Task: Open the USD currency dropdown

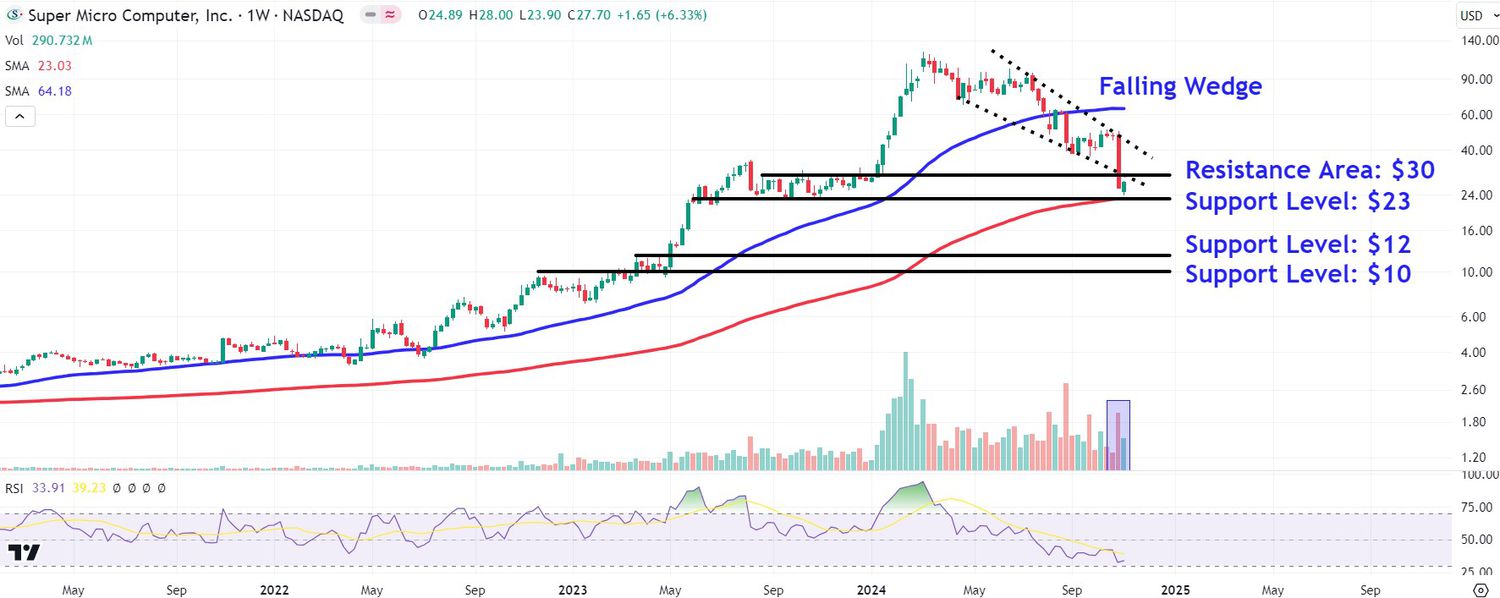Action: point(1476,15)
